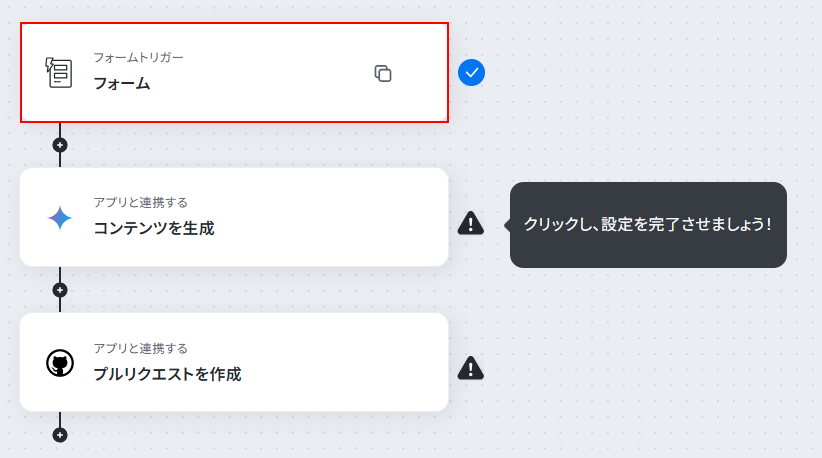
Task: Click the blue completed checkmark badge
Action: 471,73
